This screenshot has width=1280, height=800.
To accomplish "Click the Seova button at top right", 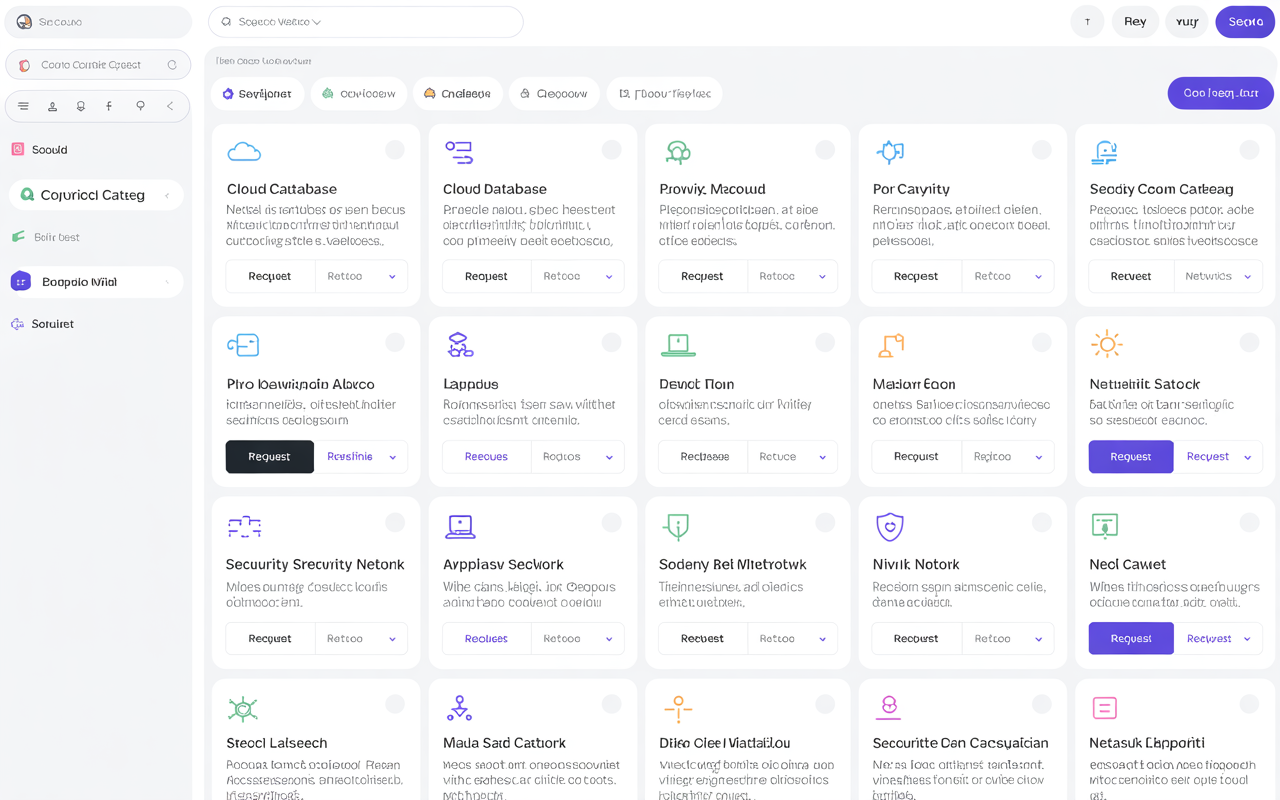I will tap(1244, 21).
